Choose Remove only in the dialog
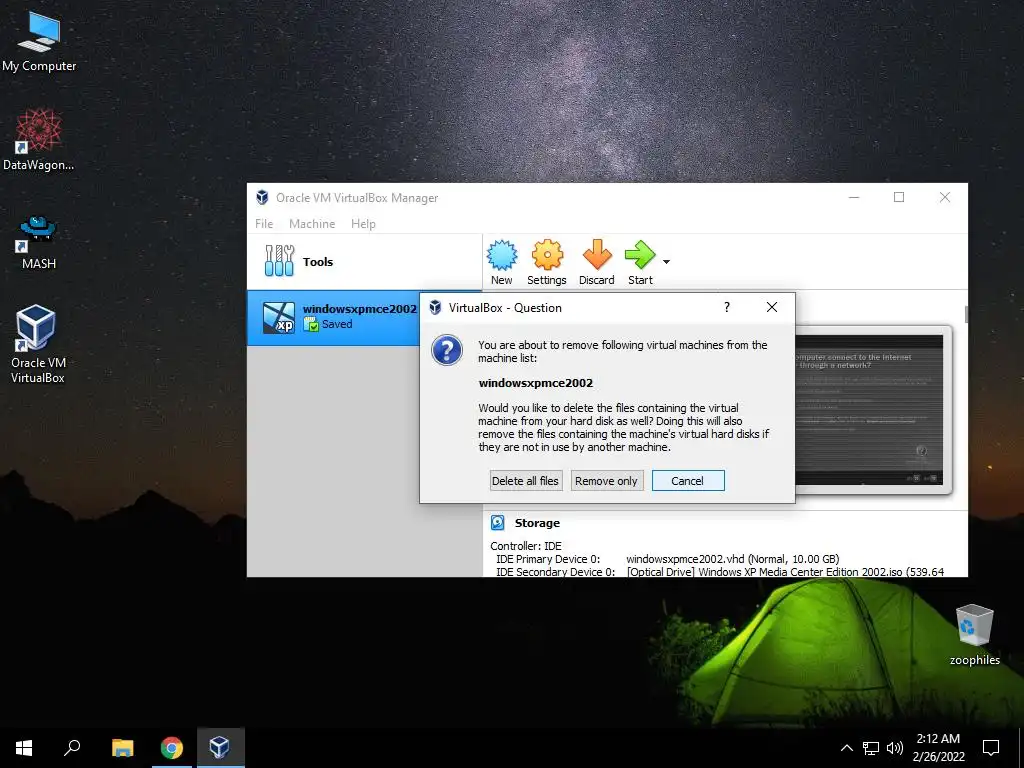 pos(607,481)
